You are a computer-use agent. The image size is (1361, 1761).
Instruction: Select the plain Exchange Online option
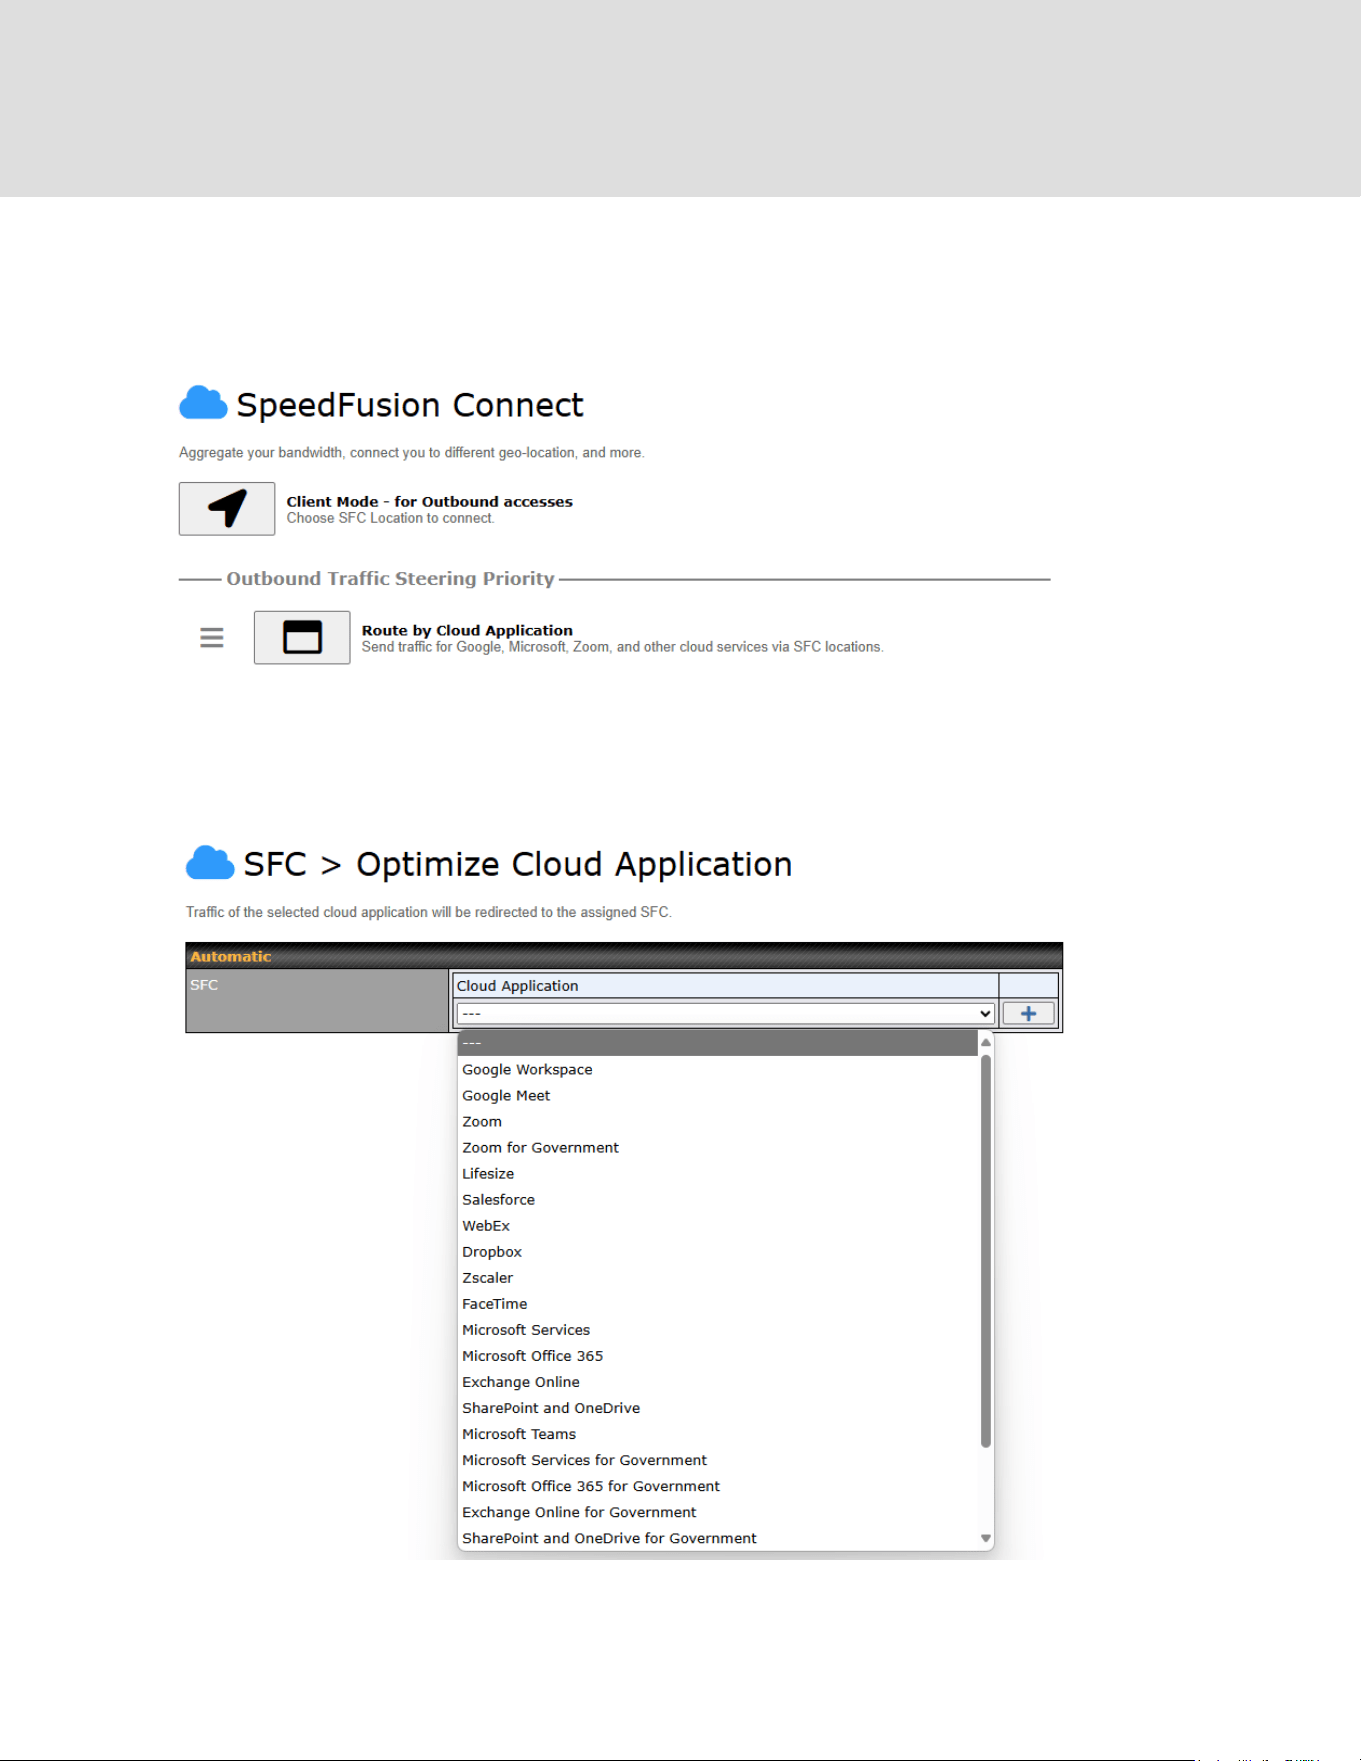tap(717, 1381)
